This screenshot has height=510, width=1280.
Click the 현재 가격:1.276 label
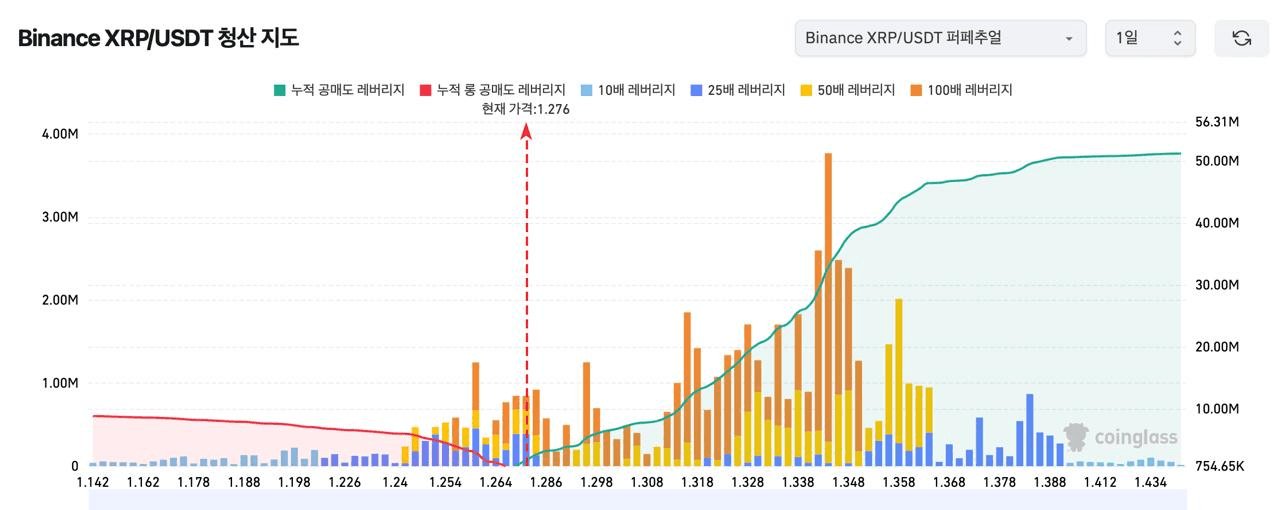[x=526, y=109]
